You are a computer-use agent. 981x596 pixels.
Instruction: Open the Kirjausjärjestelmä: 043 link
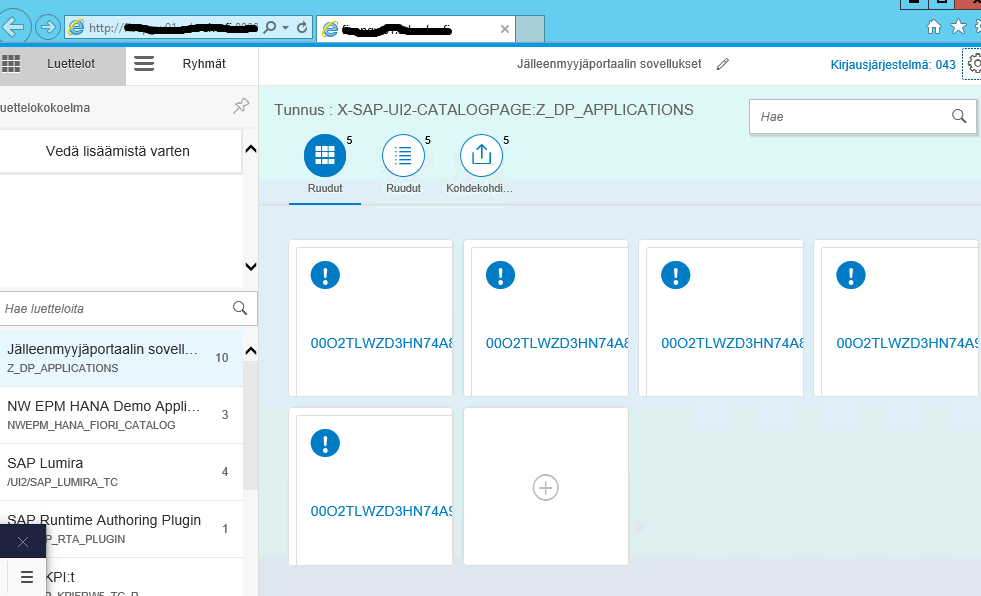tap(893, 64)
